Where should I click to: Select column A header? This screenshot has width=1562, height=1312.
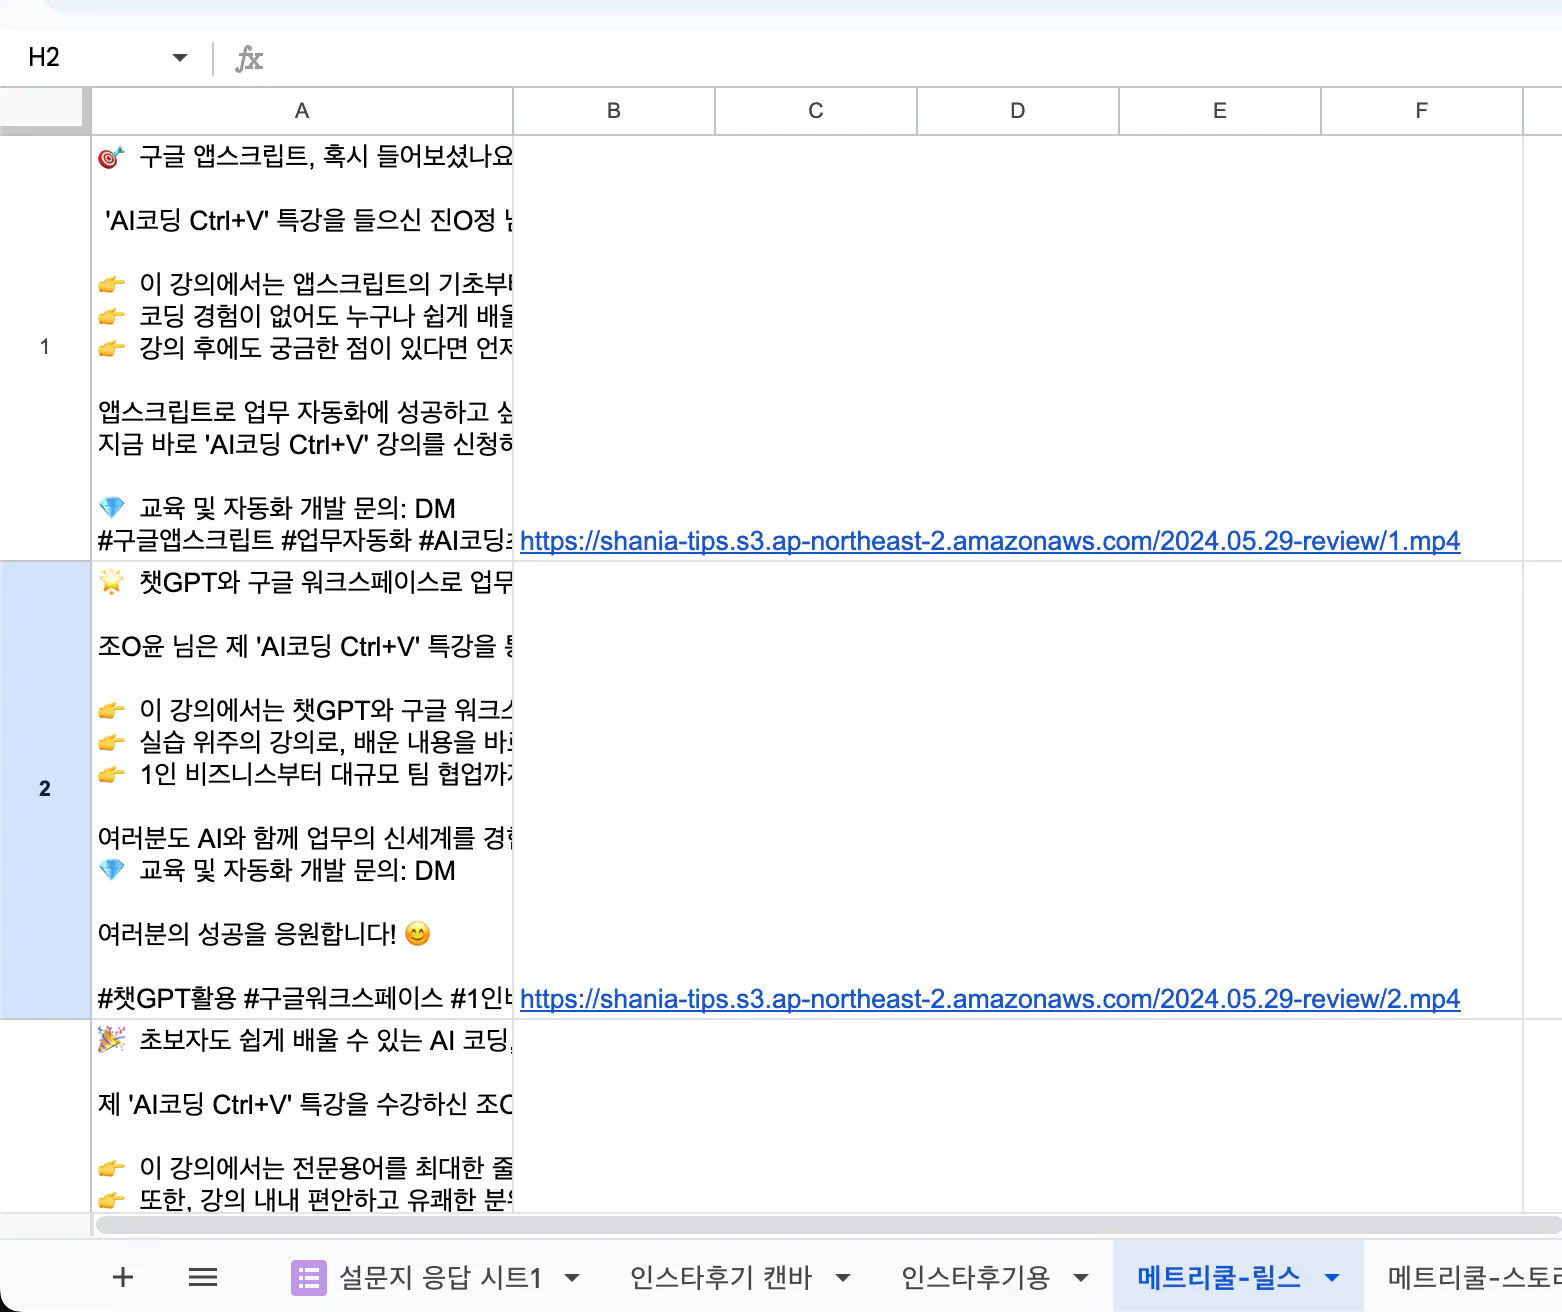coord(302,111)
